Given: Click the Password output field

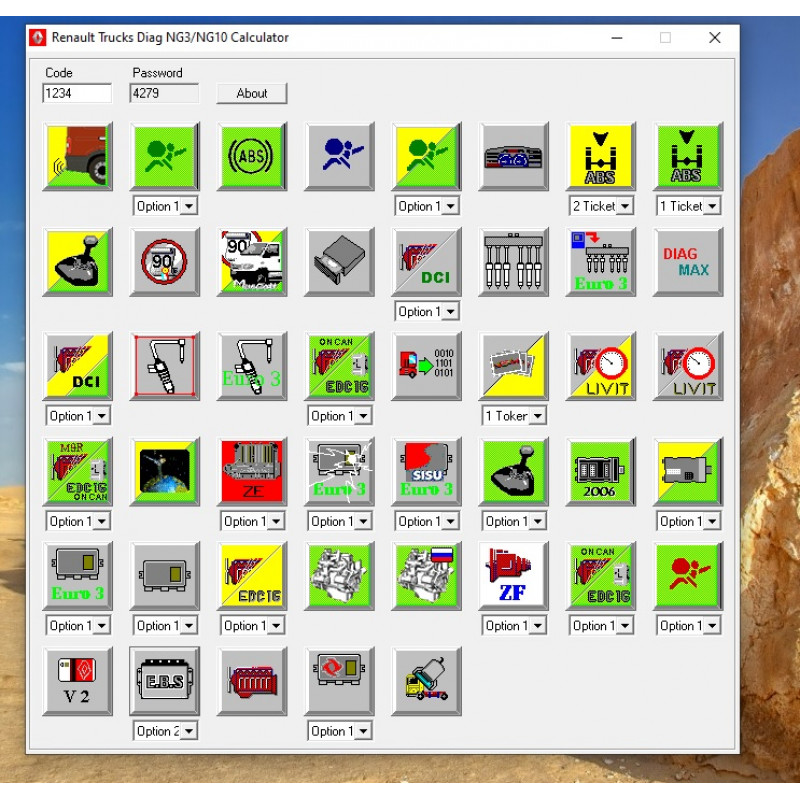Looking at the screenshot, I should (164, 93).
